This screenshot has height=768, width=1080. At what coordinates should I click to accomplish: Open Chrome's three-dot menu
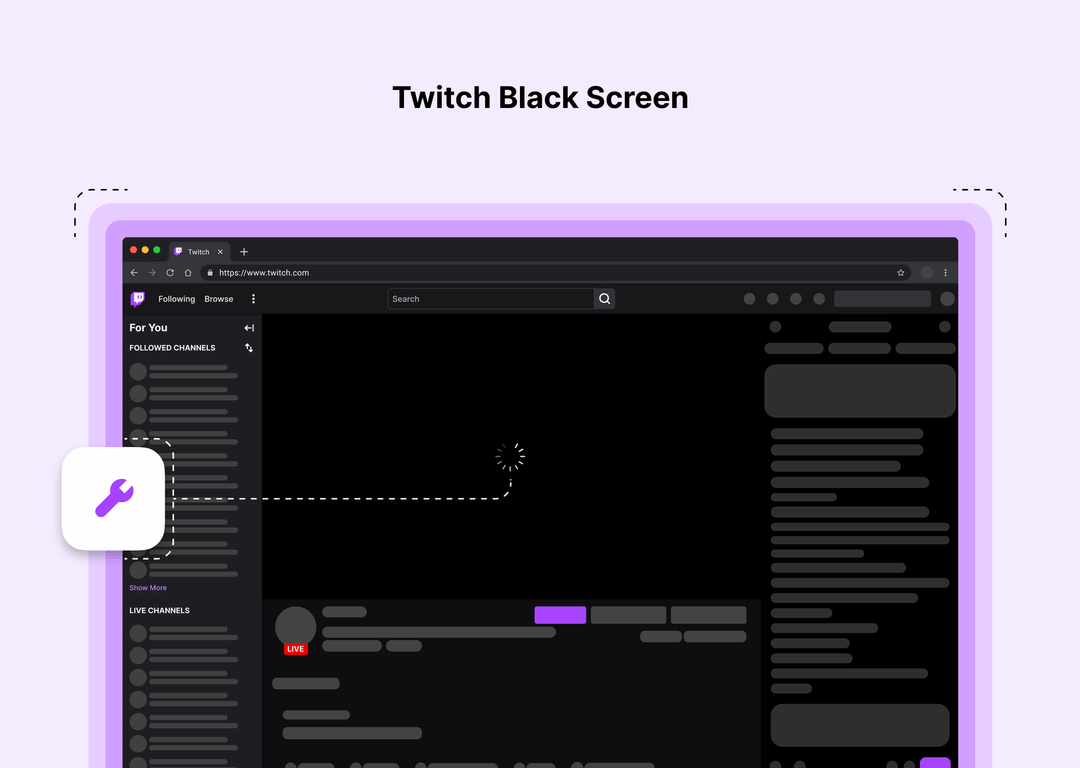pos(946,272)
